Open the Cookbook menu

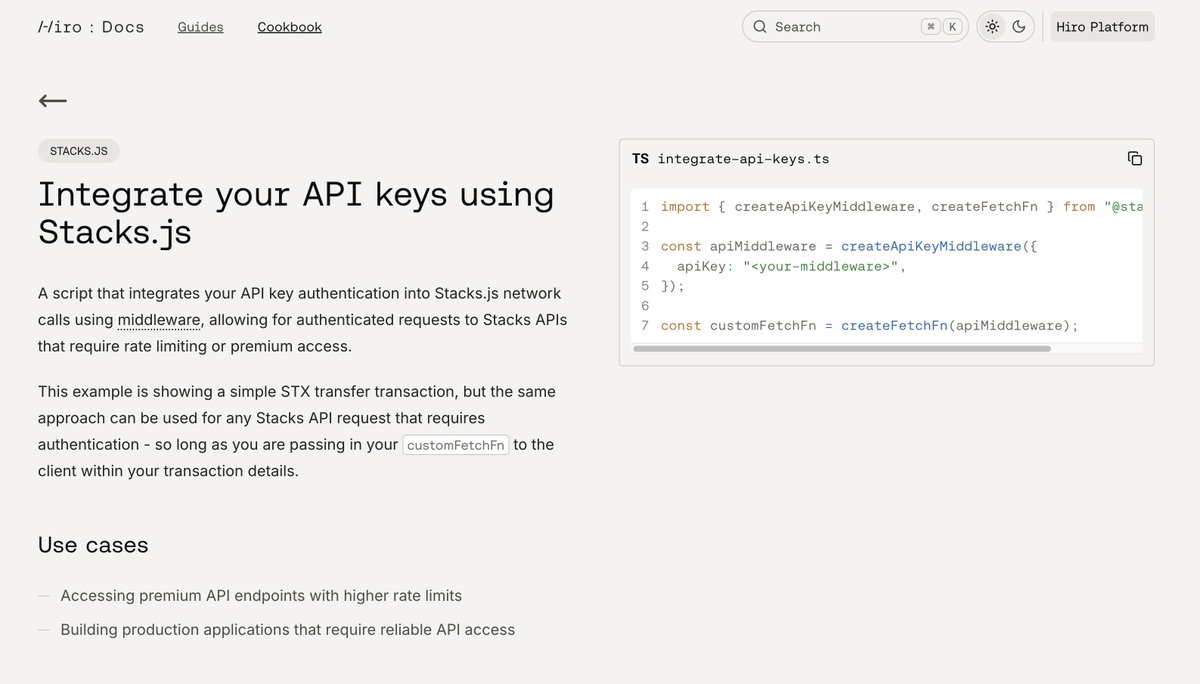click(289, 27)
